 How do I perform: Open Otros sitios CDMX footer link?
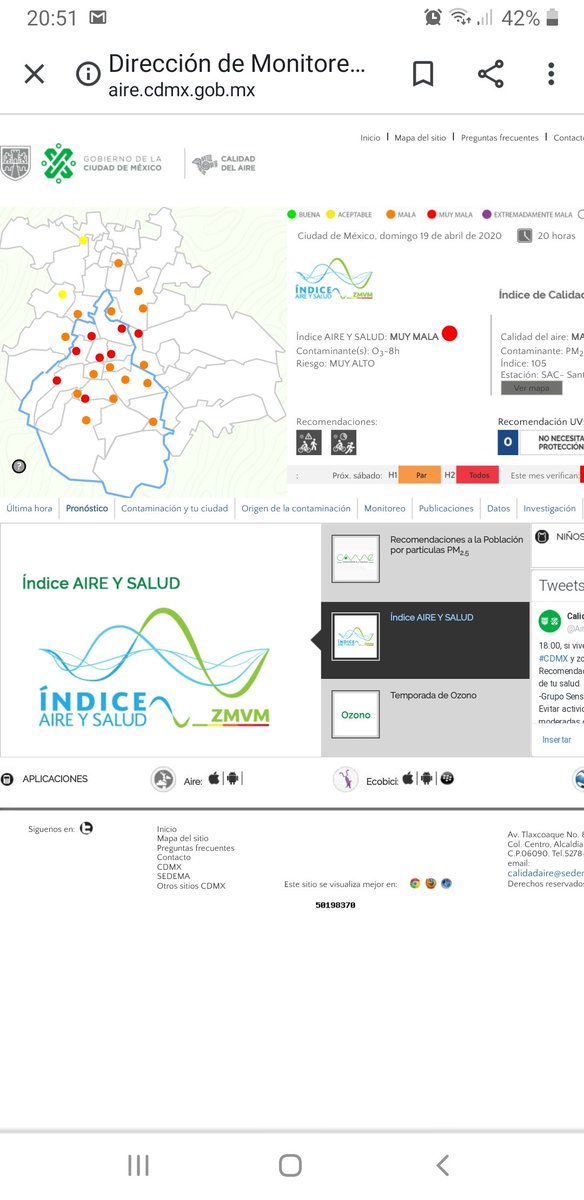(191, 886)
